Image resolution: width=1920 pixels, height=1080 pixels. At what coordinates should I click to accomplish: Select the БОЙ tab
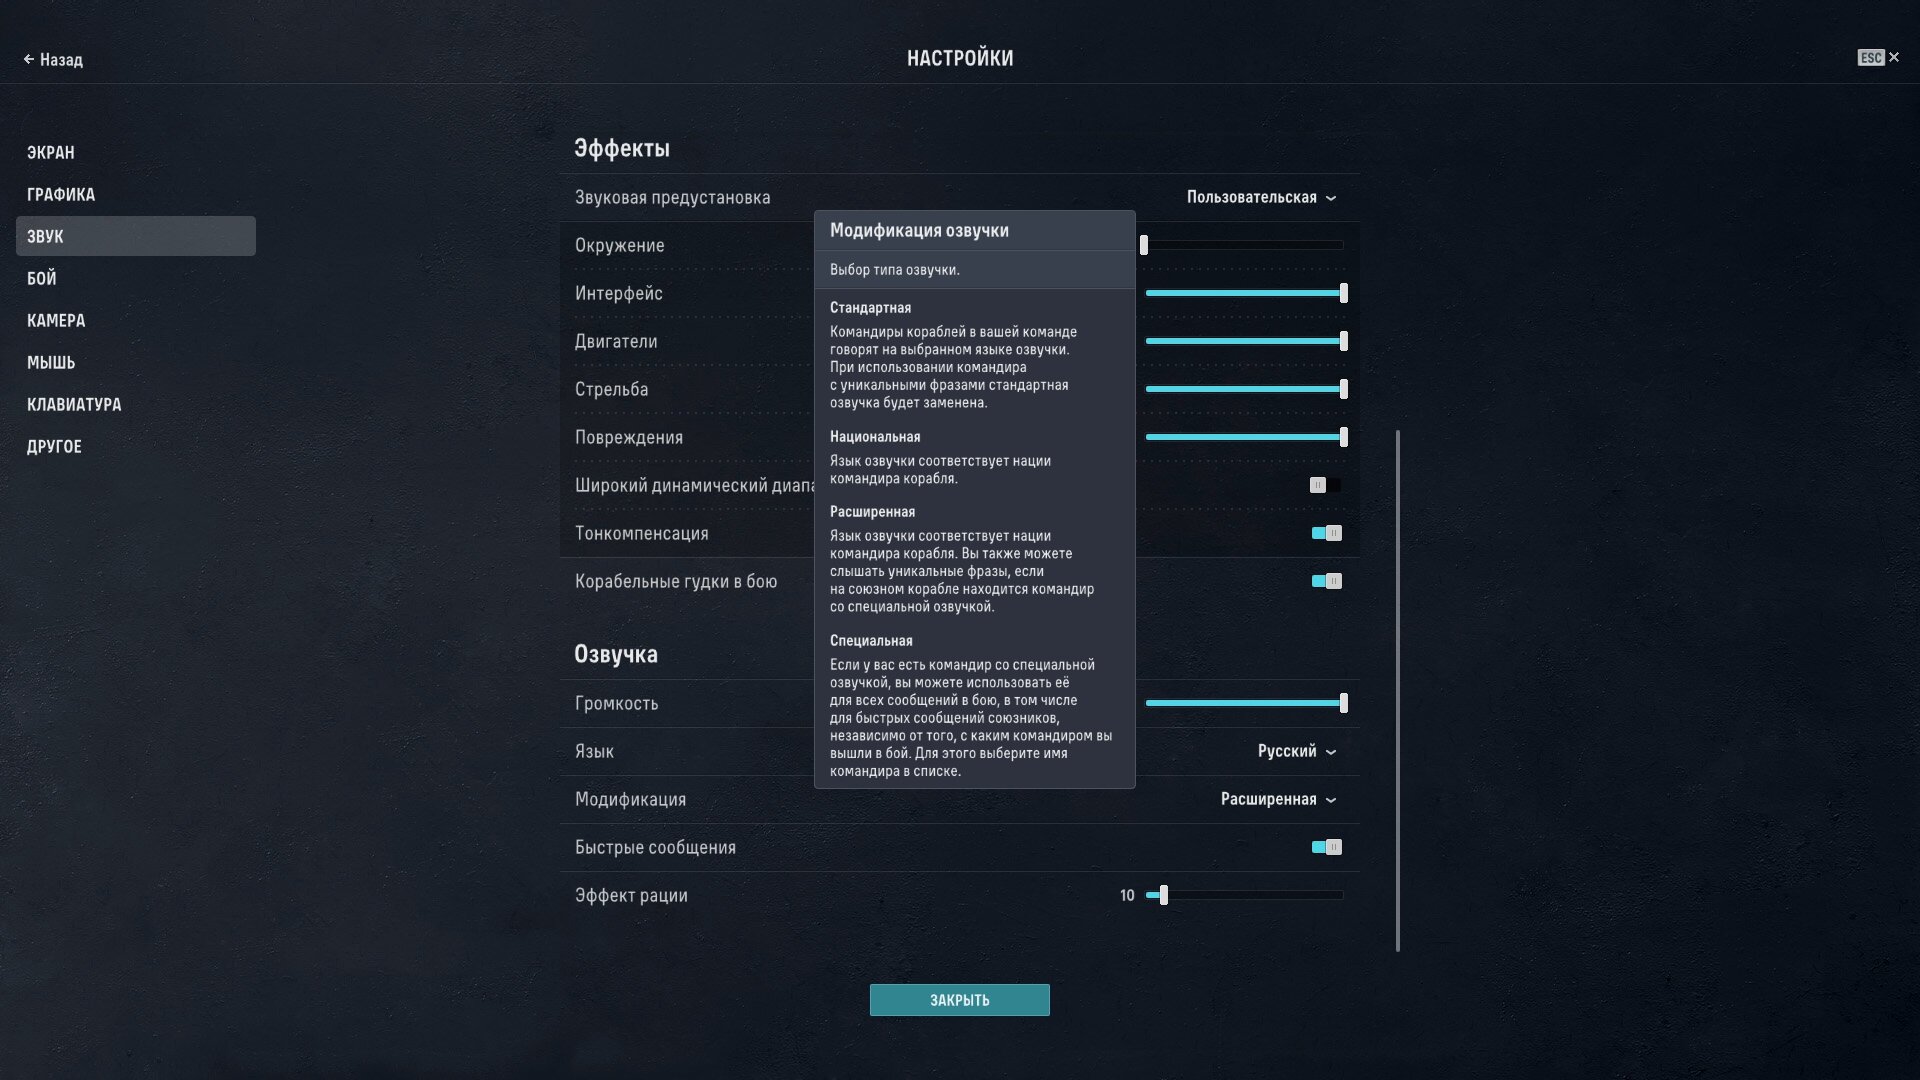click(42, 278)
